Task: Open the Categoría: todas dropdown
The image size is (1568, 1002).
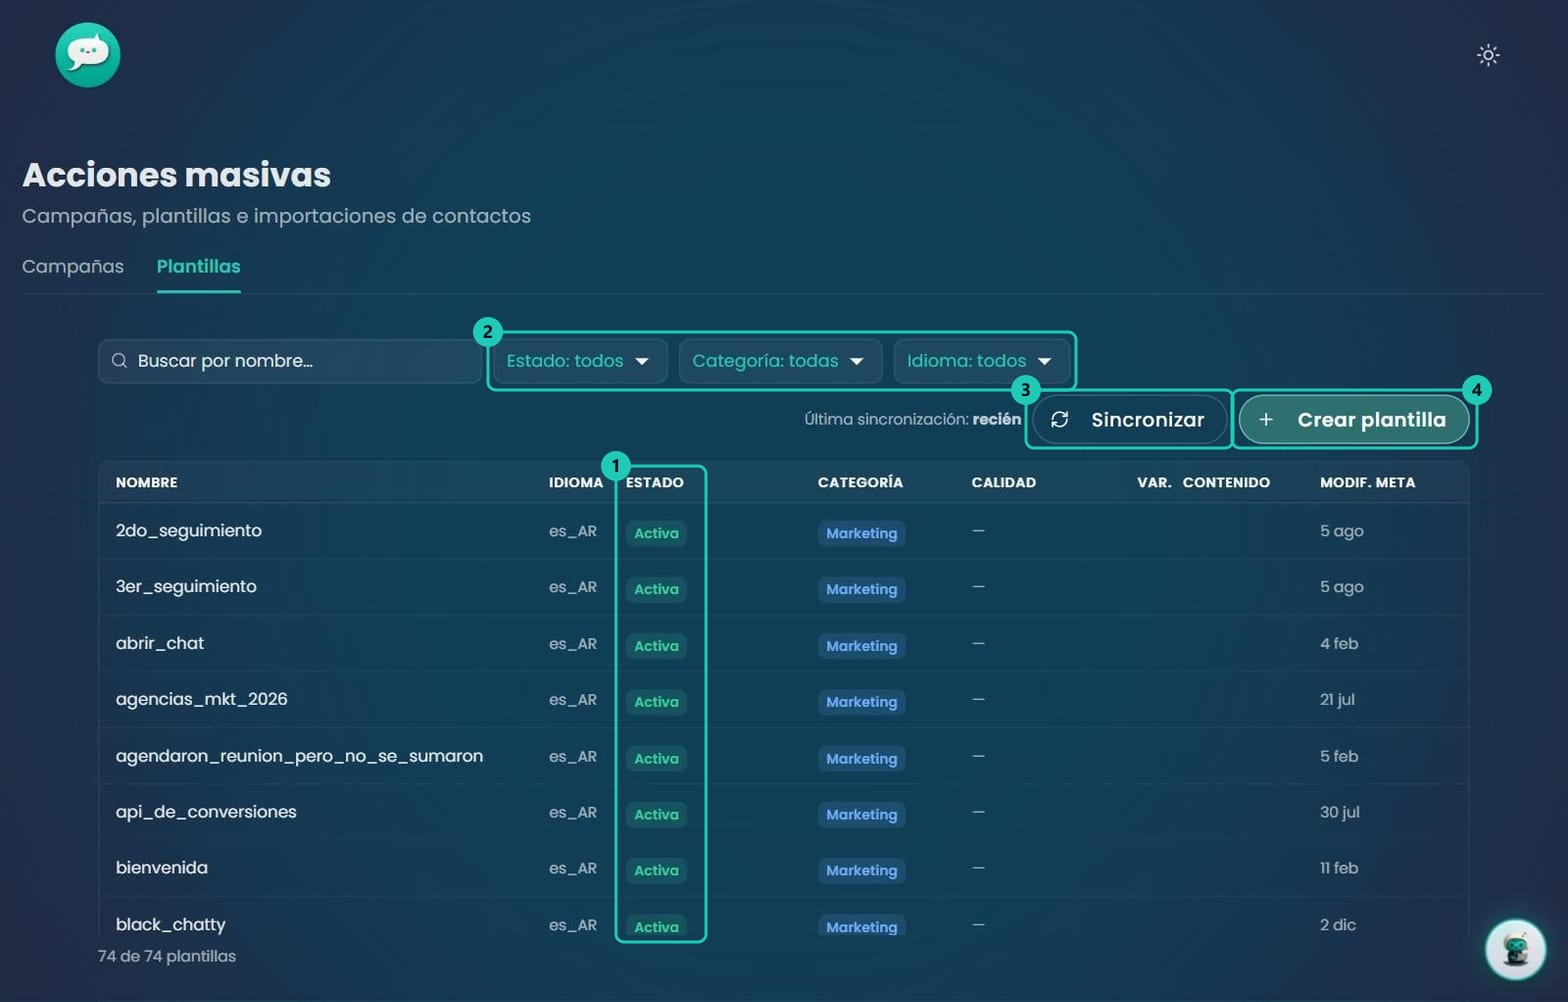Action: click(x=780, y=361)
